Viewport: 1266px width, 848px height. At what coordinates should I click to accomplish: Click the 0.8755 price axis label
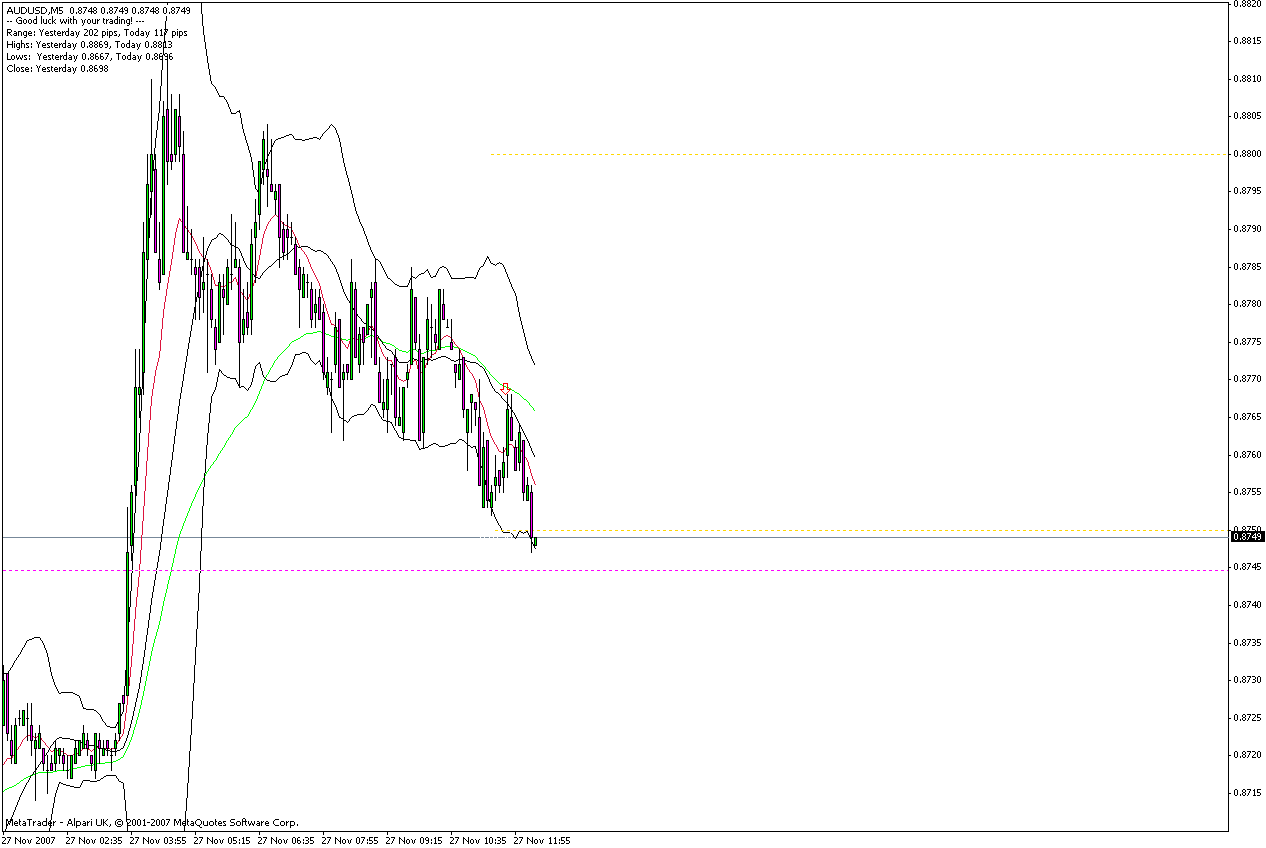1247,492
